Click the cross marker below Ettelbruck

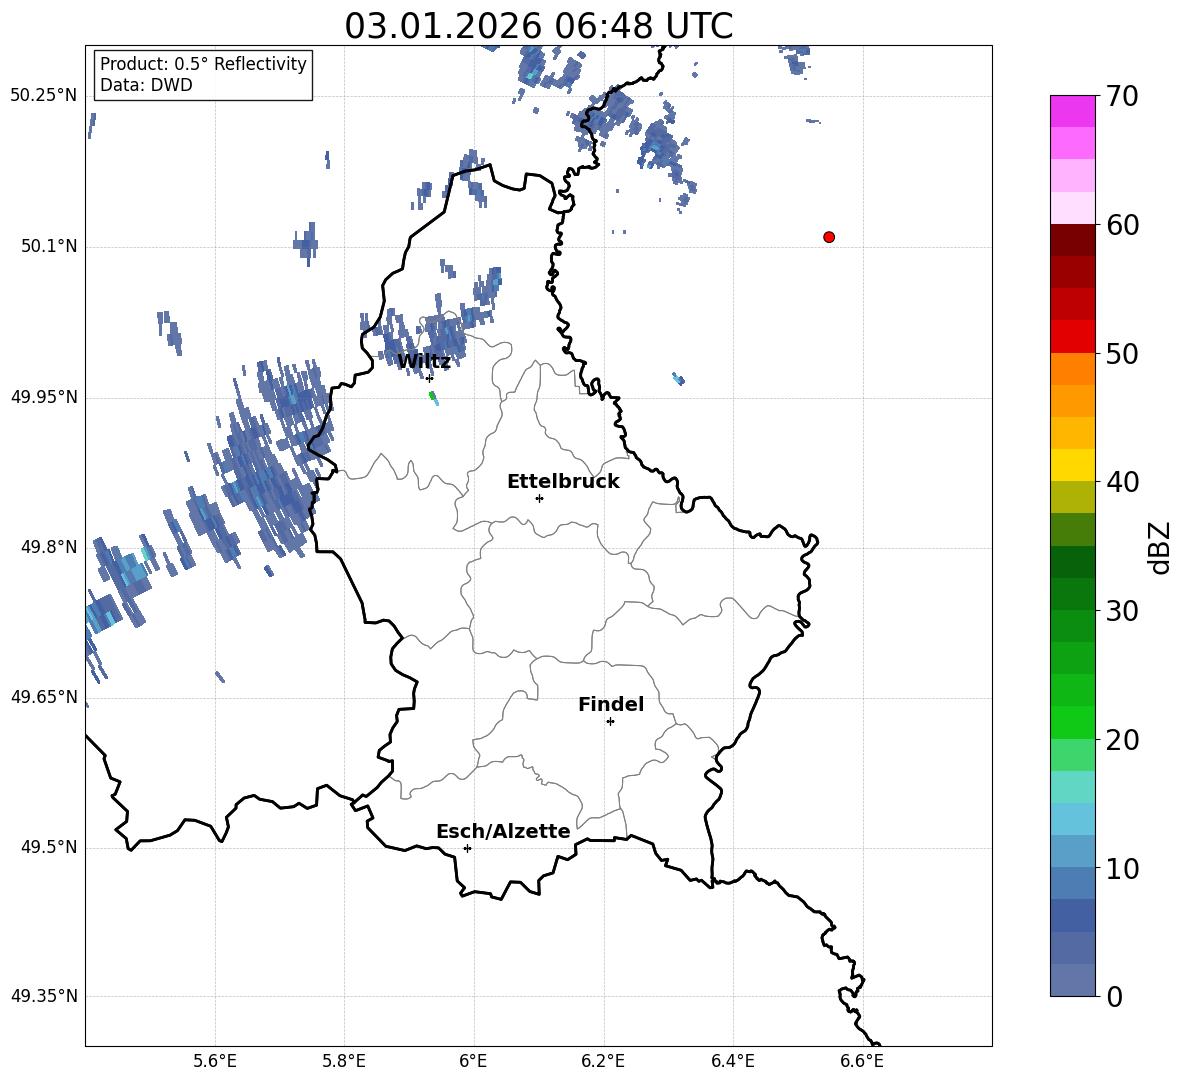539,498
